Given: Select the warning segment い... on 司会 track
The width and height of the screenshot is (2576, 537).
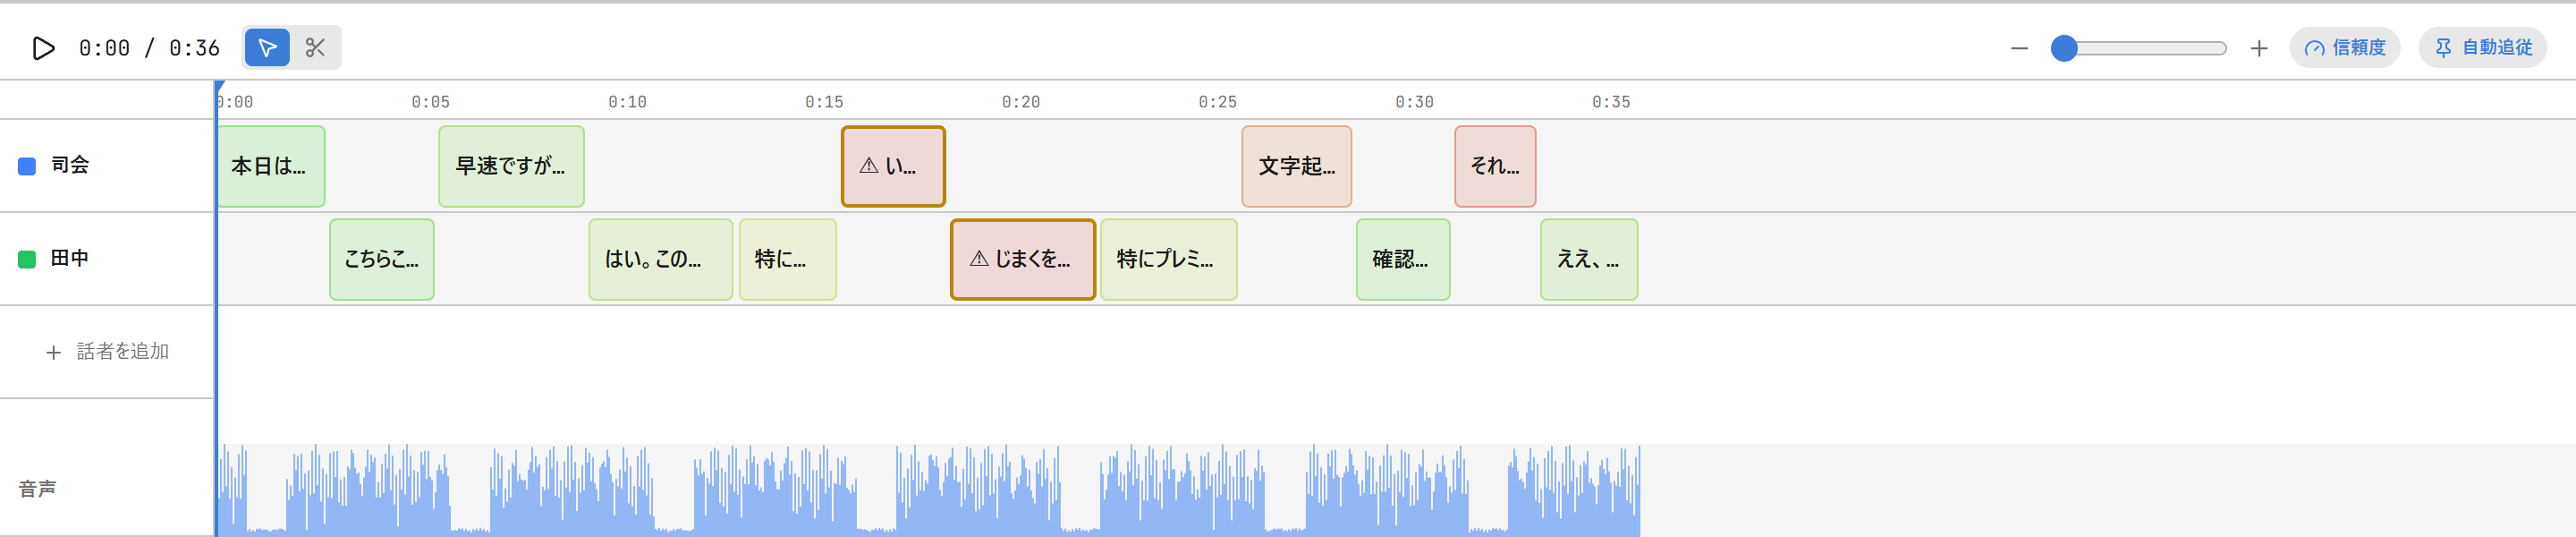Looking at the screenshot, I should [x=893, y=166].
